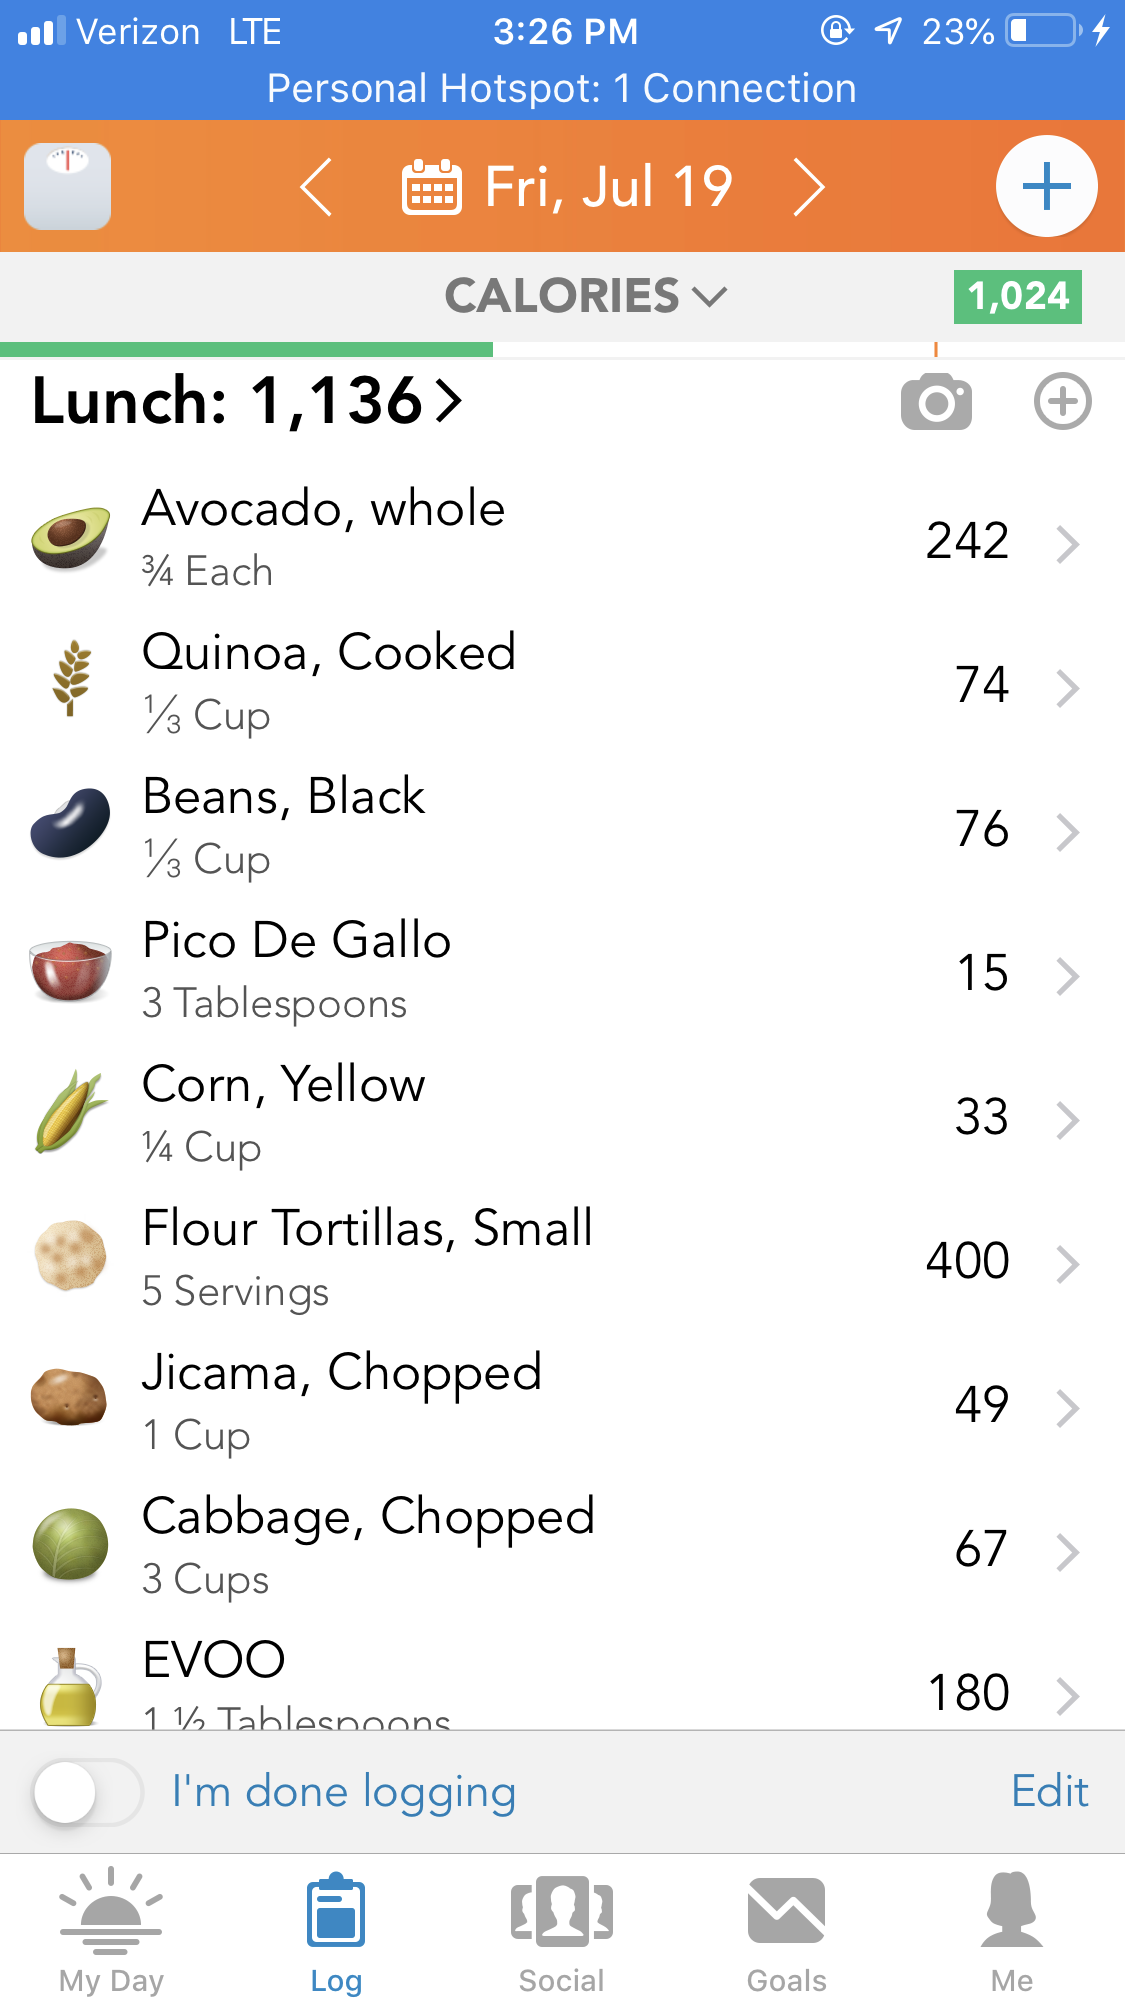Open the weight scale icon
Screen dimensions: 1125x2001
click(x=67, y=186)
